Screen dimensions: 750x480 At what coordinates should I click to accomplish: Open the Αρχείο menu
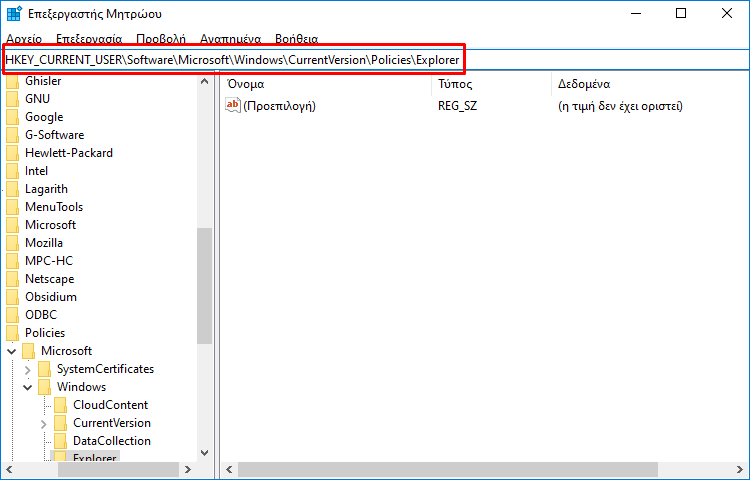[24, 39]
